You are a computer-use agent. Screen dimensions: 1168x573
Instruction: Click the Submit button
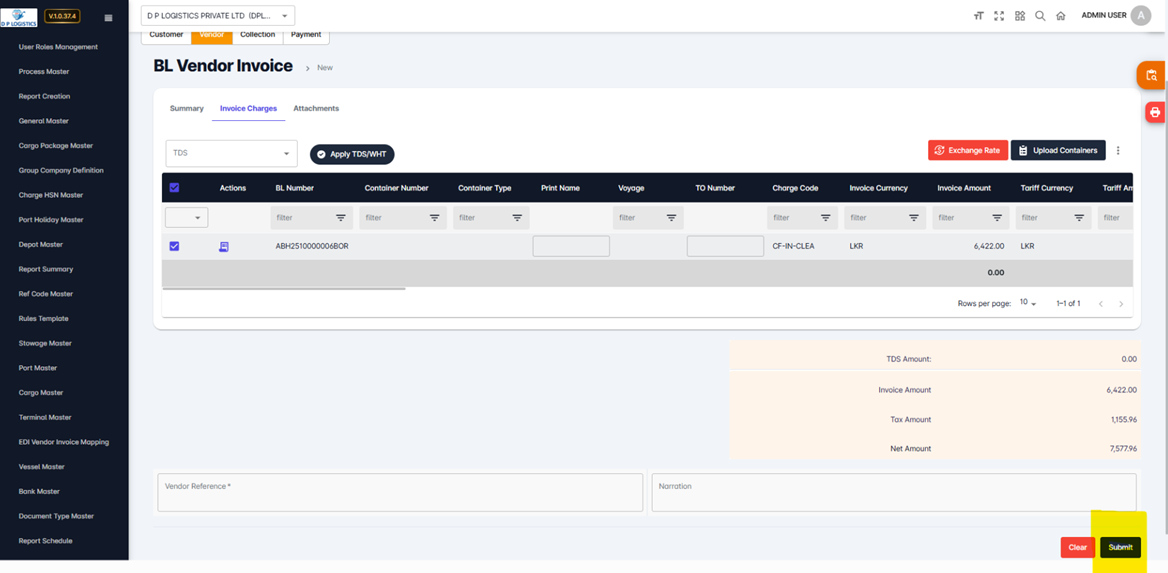pos(1120,547)
